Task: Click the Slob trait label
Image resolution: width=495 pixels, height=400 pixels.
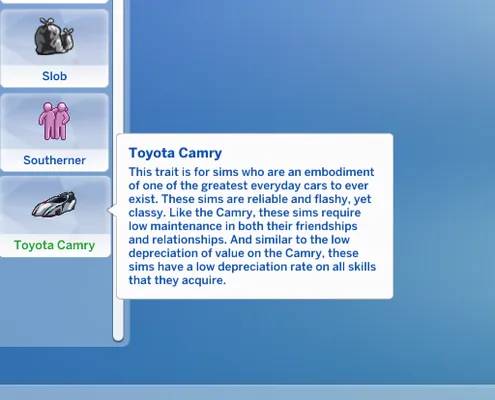Action: point(54,76)
